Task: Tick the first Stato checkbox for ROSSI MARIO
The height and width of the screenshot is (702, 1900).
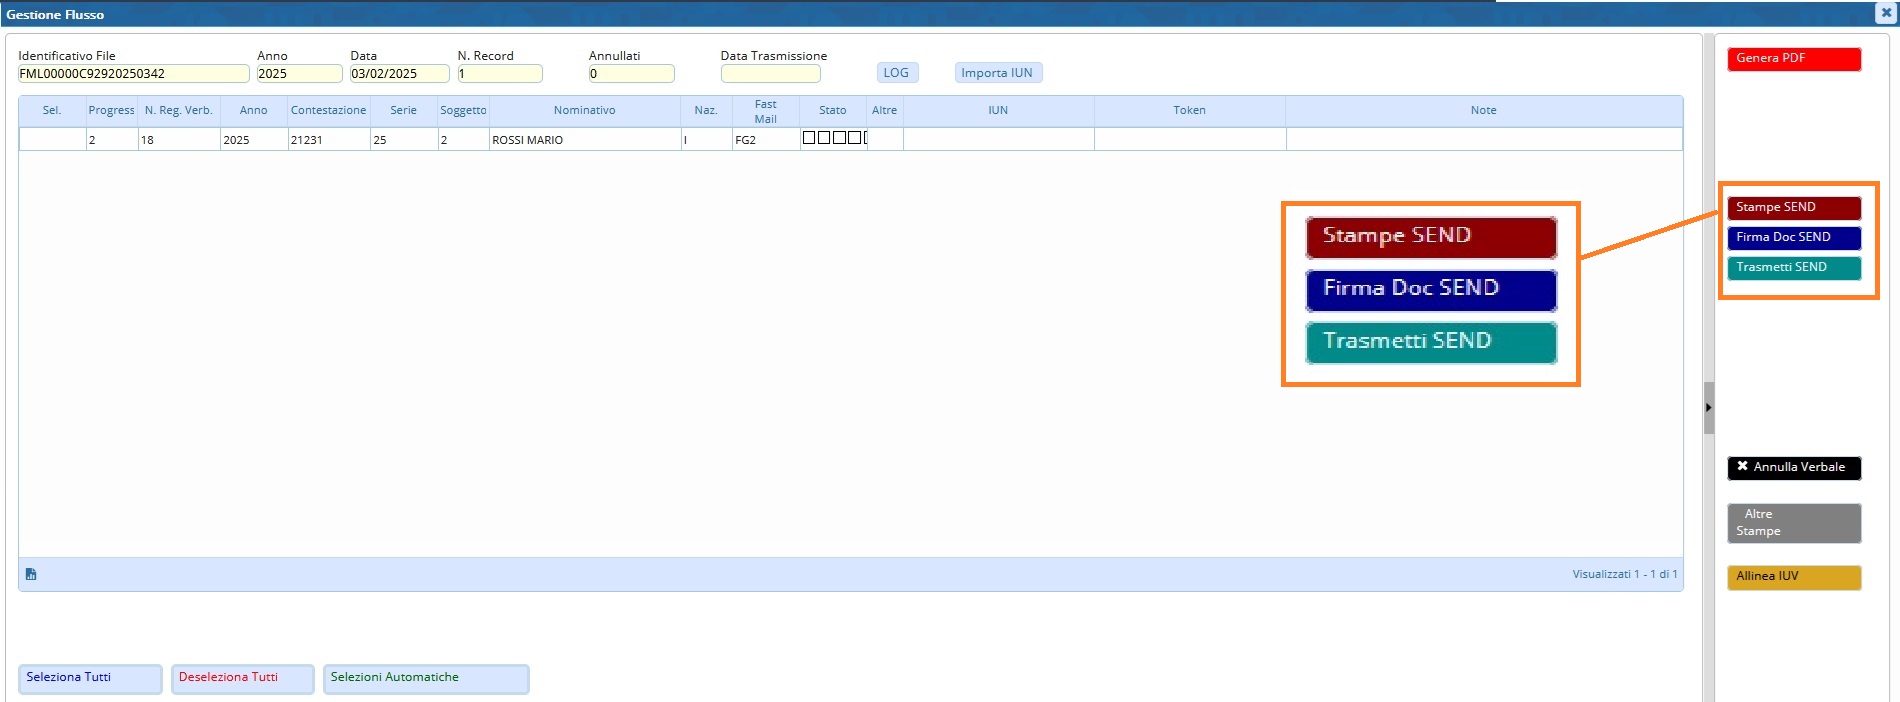Action: (x=809, y=138)
